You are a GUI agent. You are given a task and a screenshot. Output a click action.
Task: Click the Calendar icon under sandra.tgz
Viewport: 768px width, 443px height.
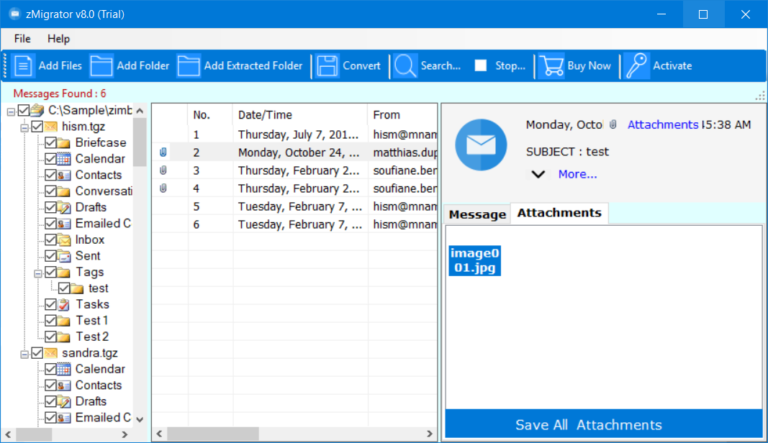pyautogui.click(x=64, y=369)
